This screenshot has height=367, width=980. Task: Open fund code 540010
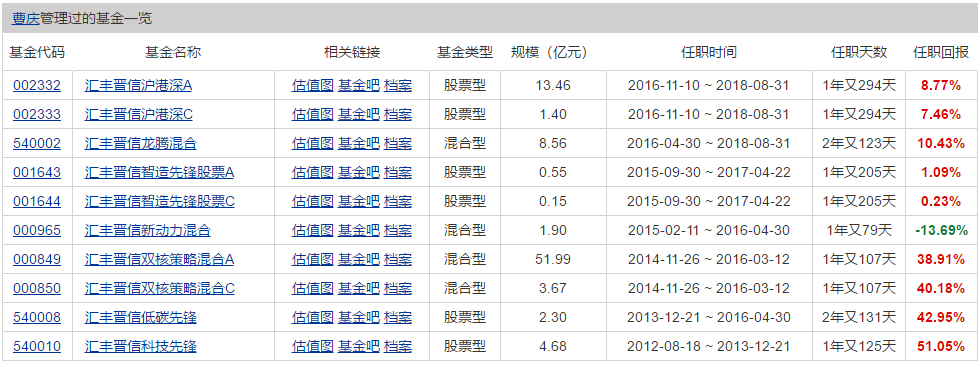(x=37, y=346)
